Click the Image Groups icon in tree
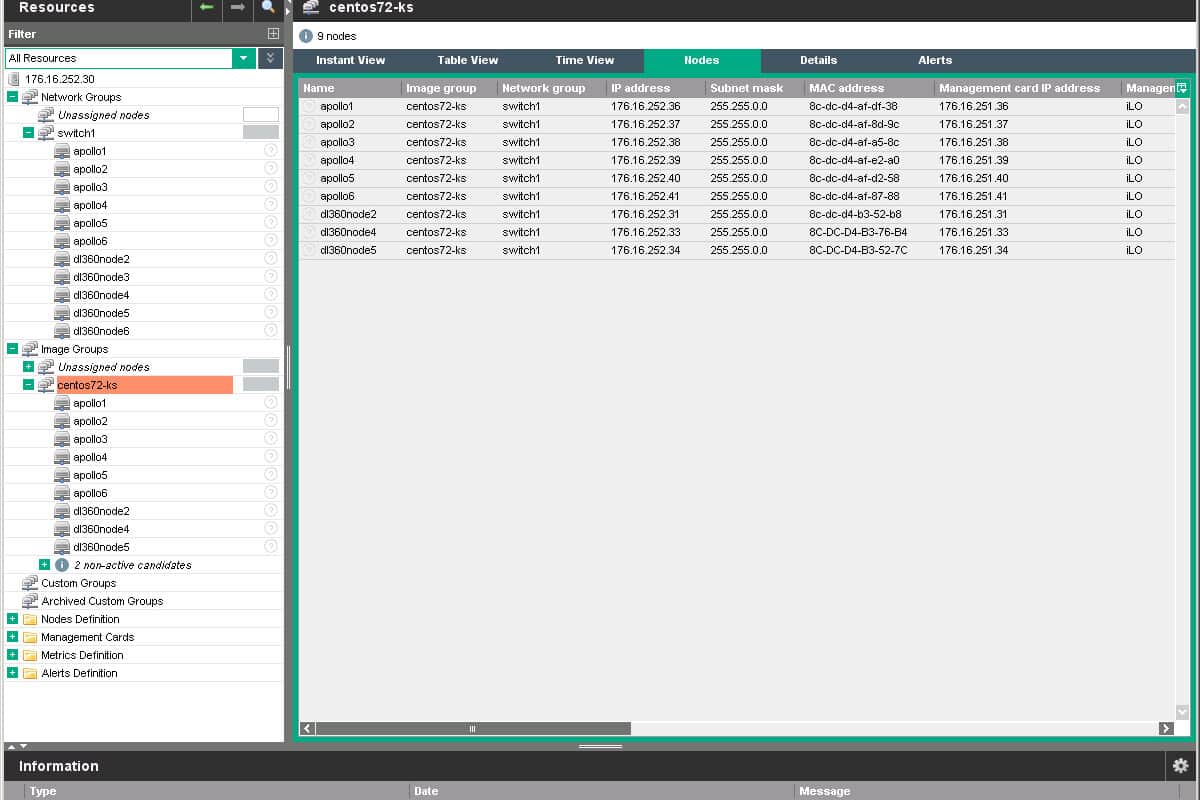The width and height of the screenshot is (1200, 800). (30, 349)
